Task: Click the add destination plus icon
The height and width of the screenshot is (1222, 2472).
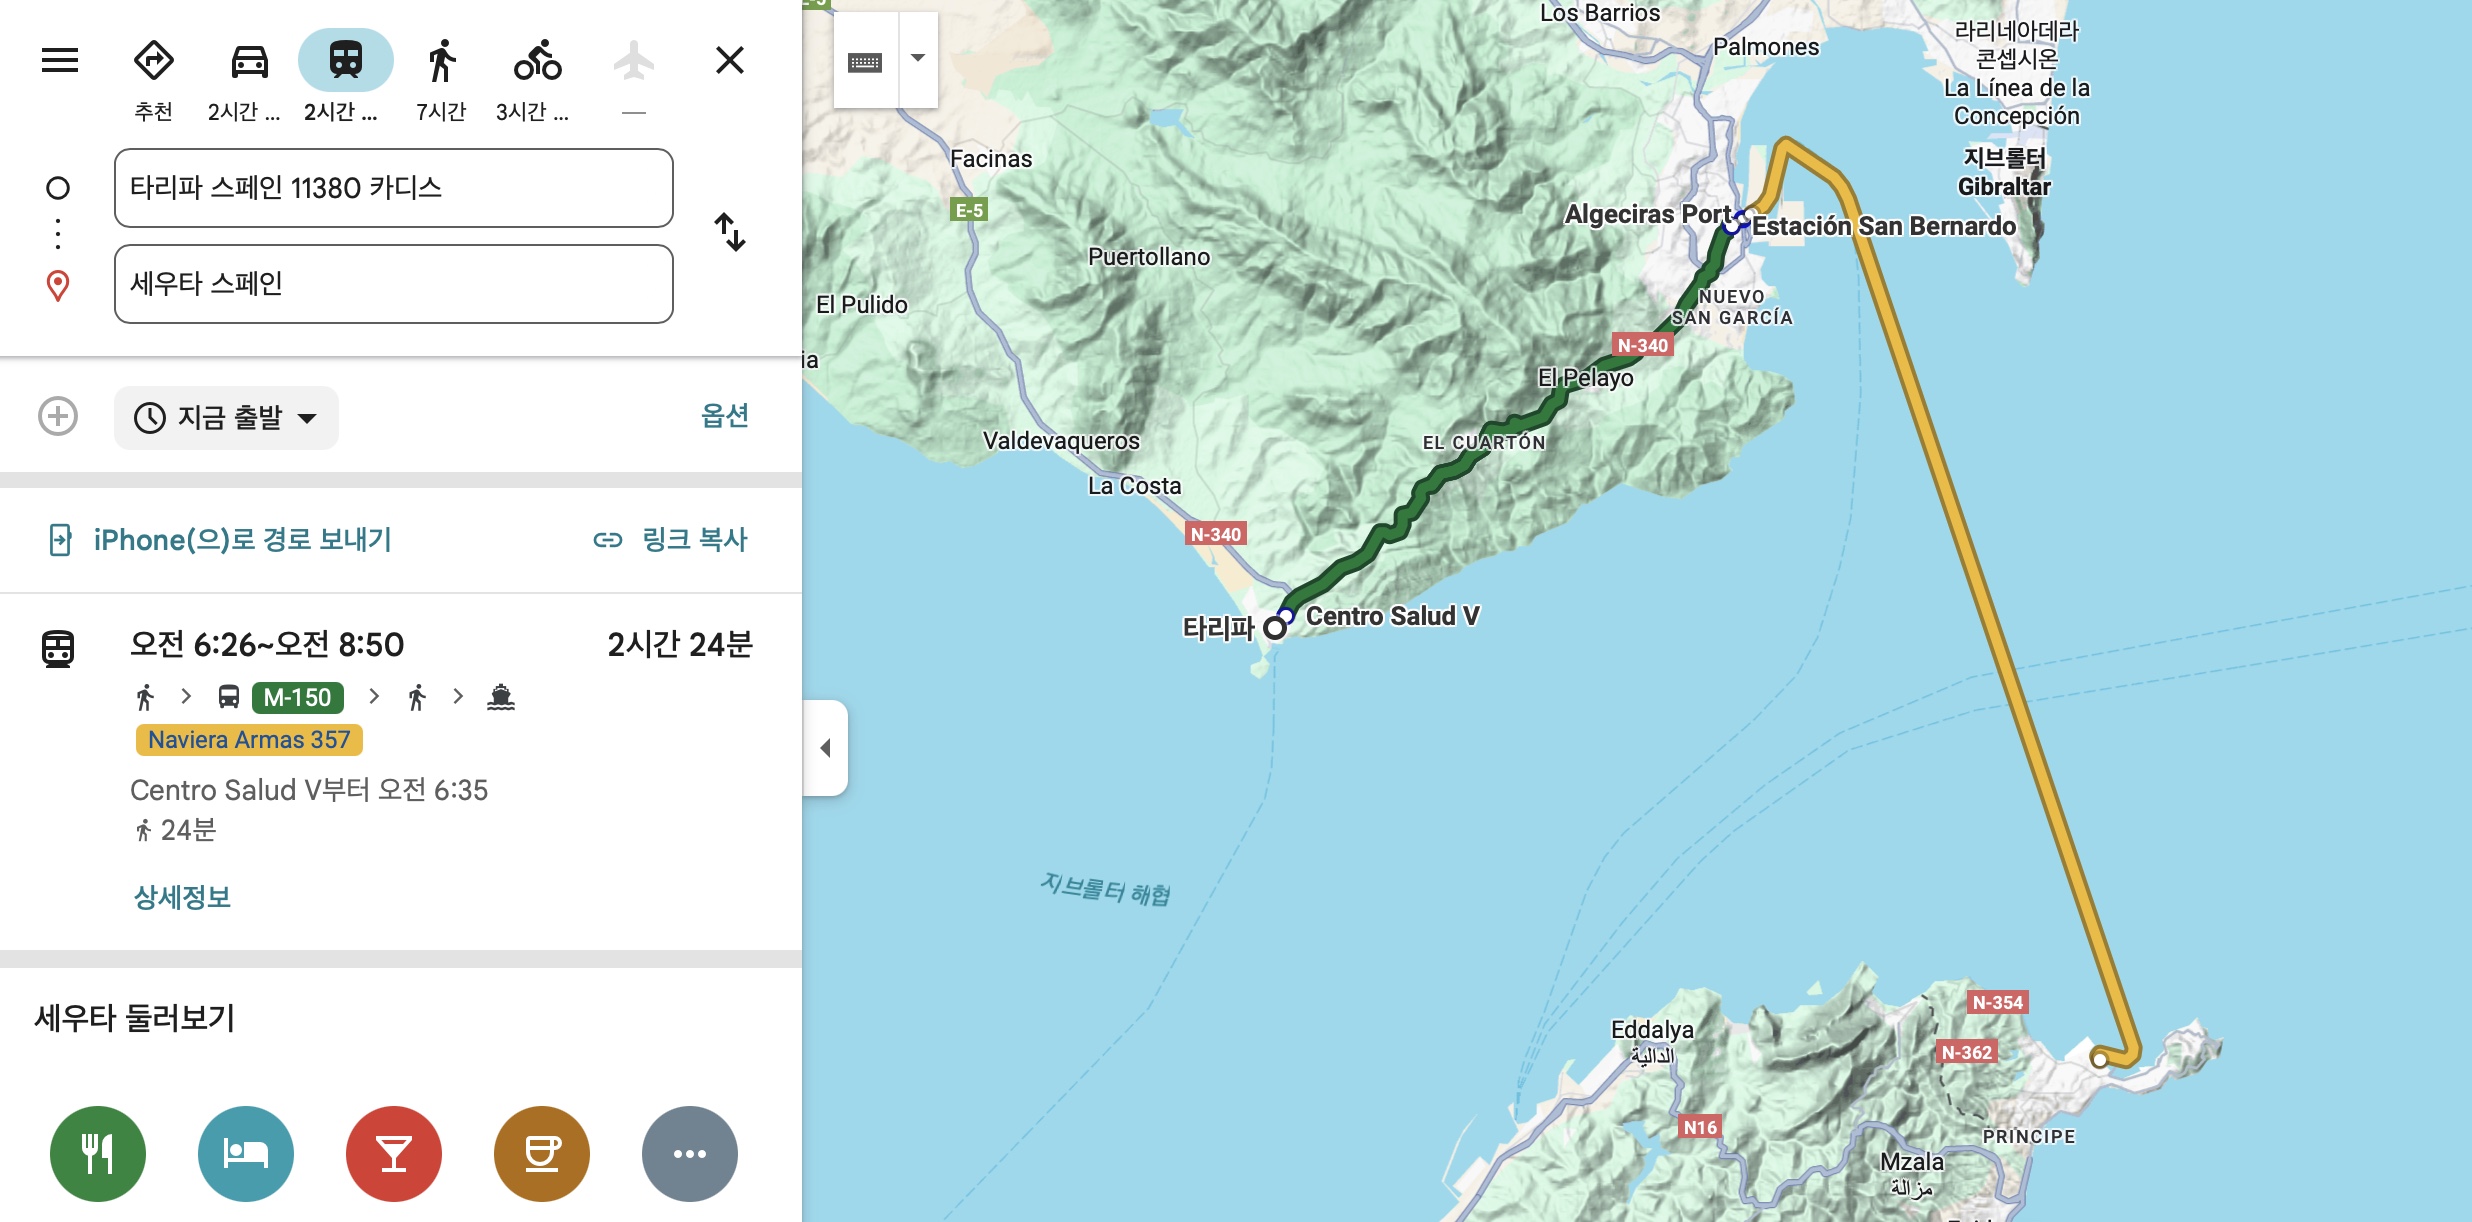Action: click(x=58, y=416)
